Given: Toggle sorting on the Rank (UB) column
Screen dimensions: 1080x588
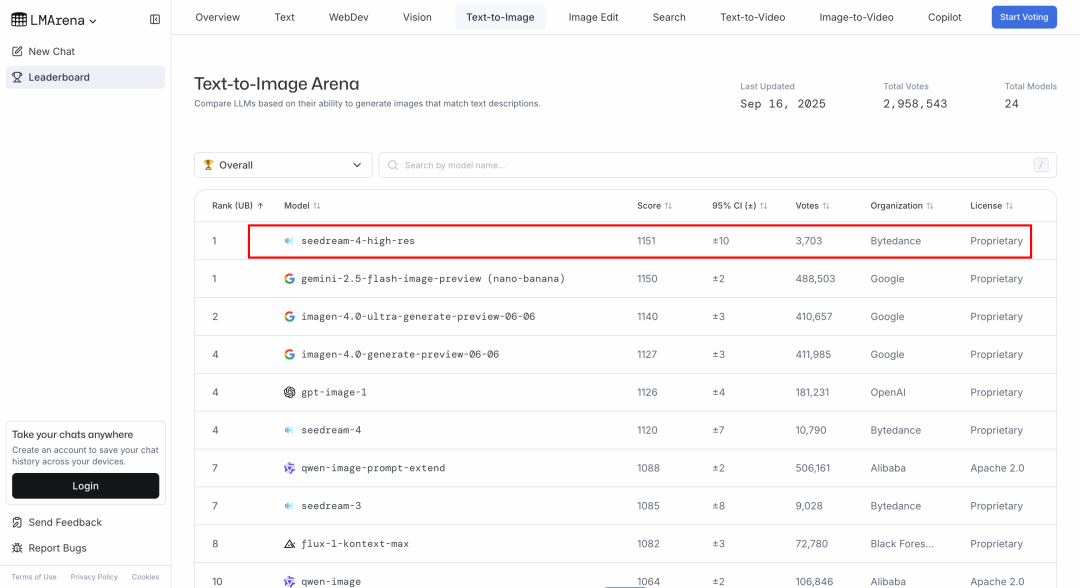Looking at the screenshot, I should (x=238, y=206).
